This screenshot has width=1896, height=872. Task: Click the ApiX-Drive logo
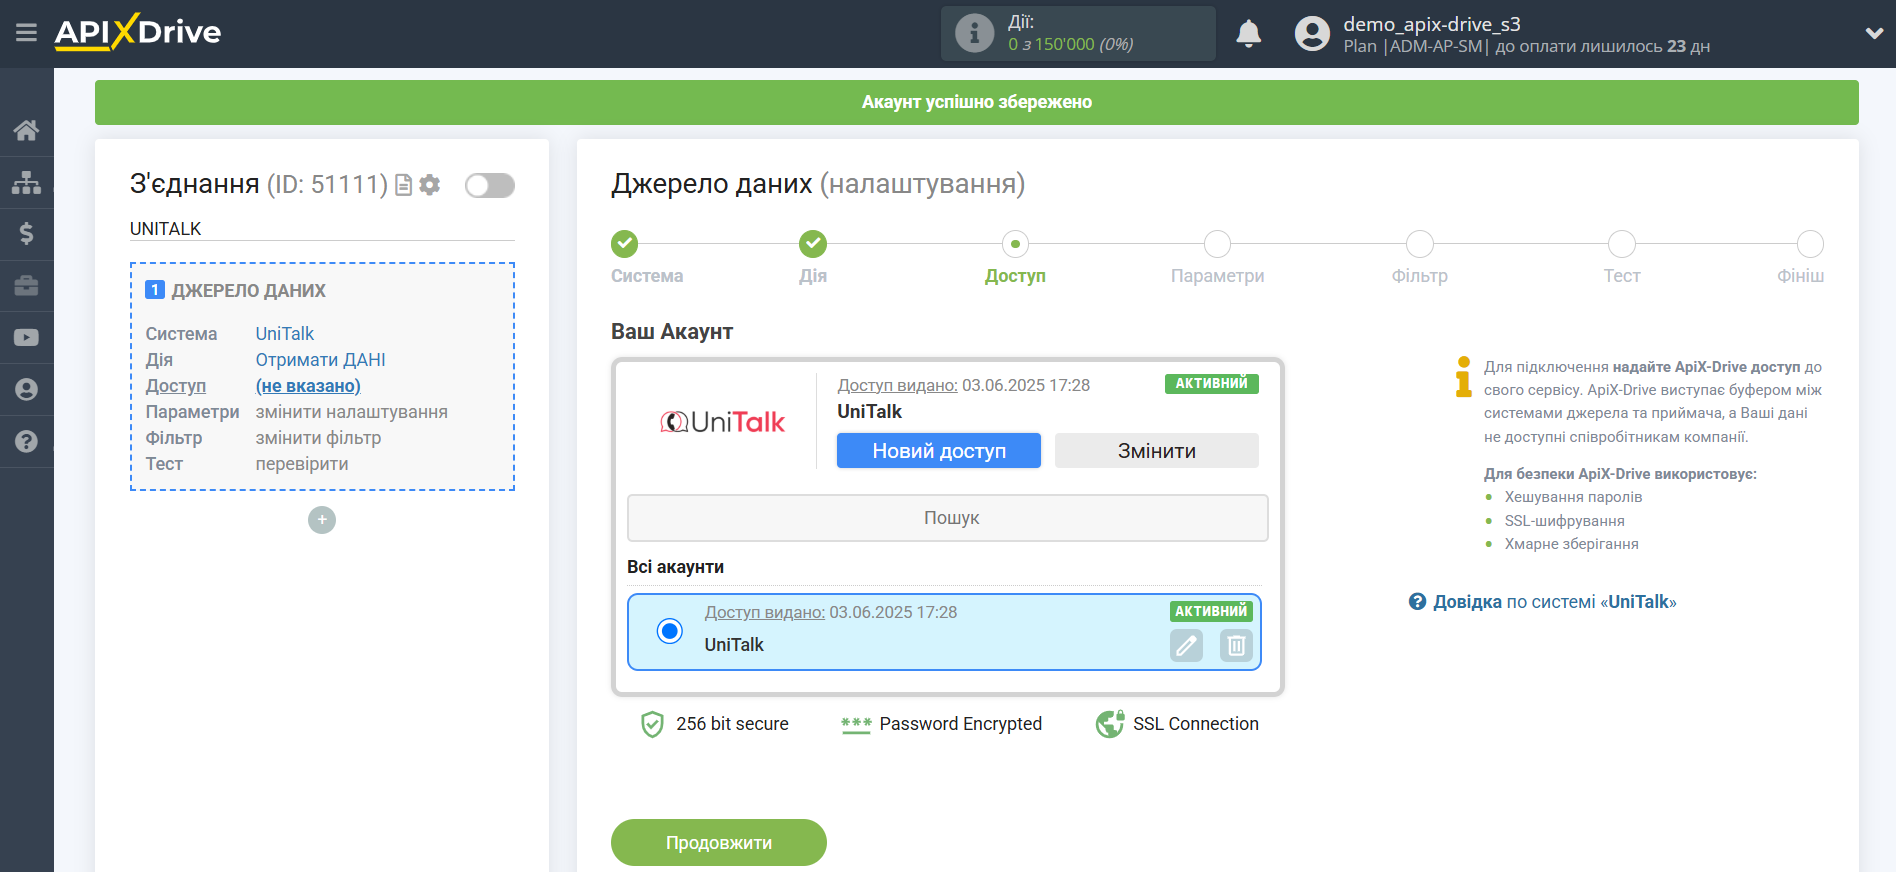click(x=138, y=32)
